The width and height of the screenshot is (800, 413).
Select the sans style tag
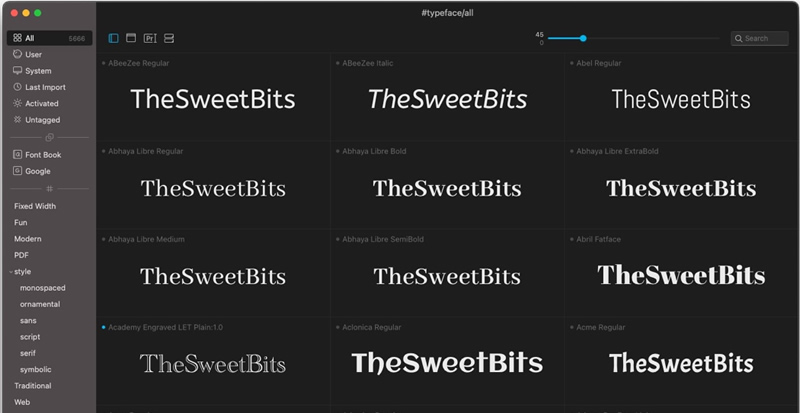pos(28,321)
